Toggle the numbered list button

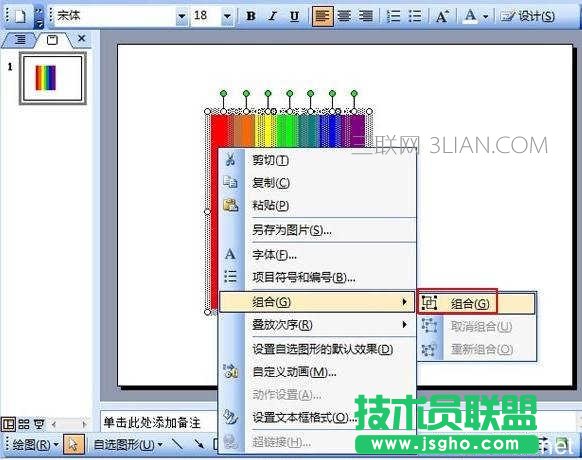click(x=393, y=16)
